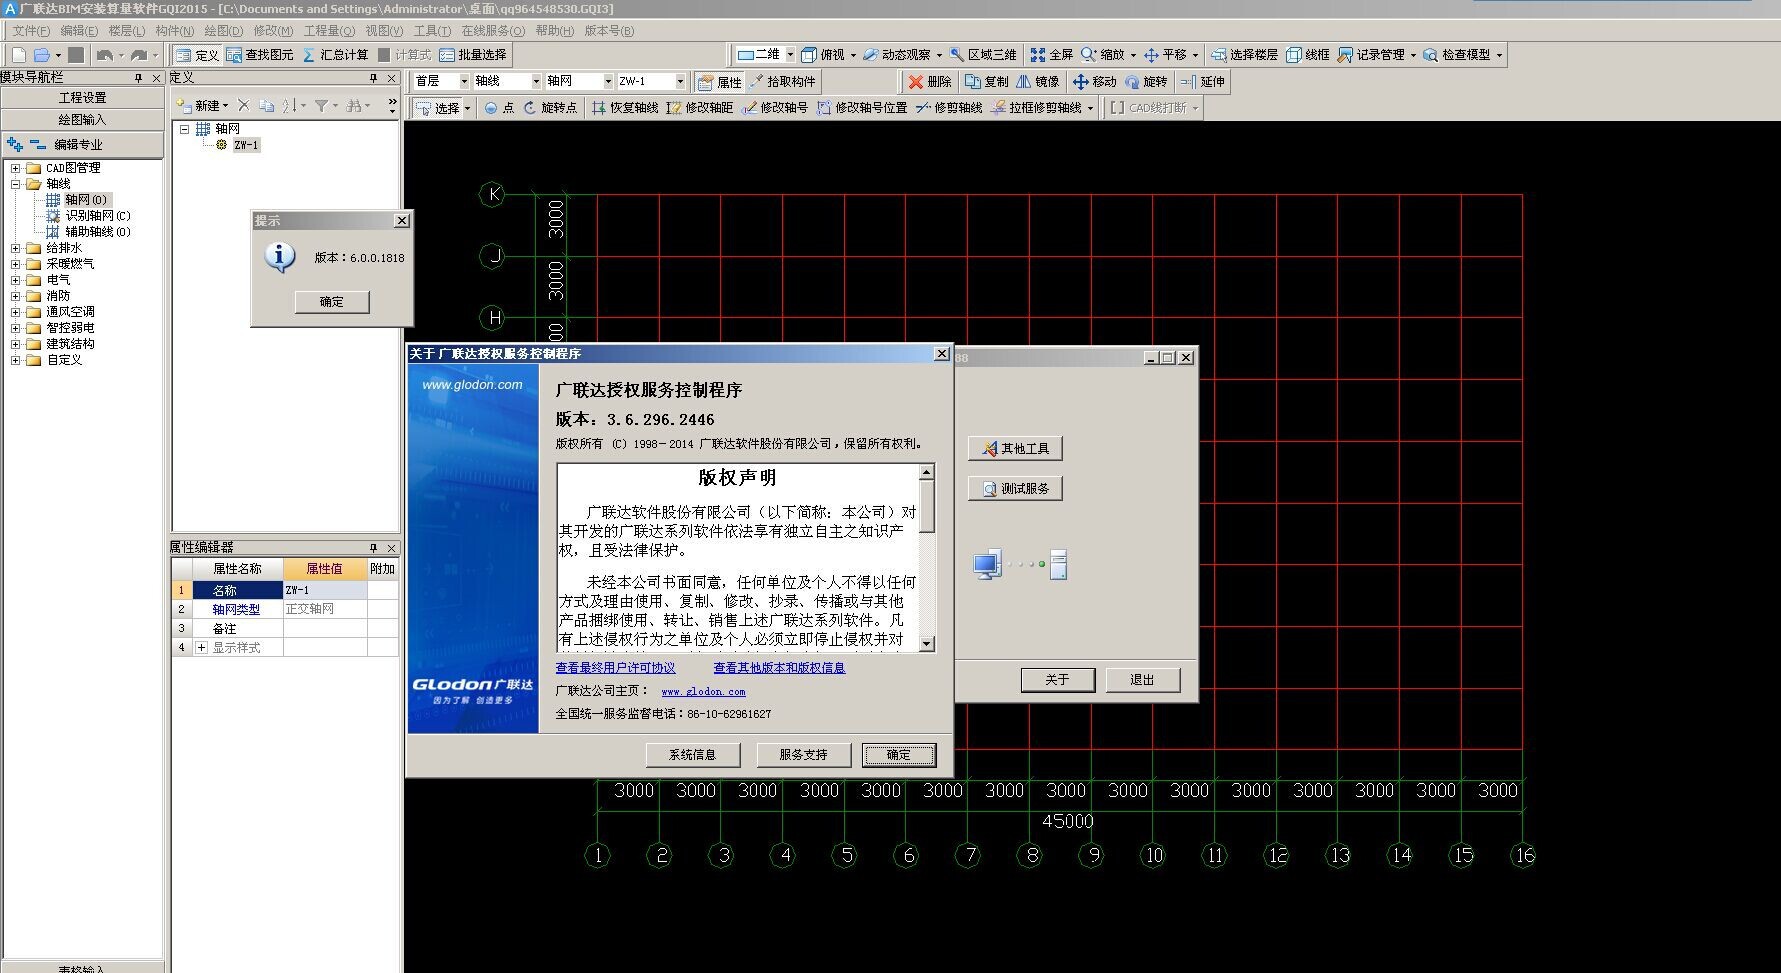Open the 查找图元 search tool
The width and height of the screenshot is (1781, 973).
tap(260, 55)
